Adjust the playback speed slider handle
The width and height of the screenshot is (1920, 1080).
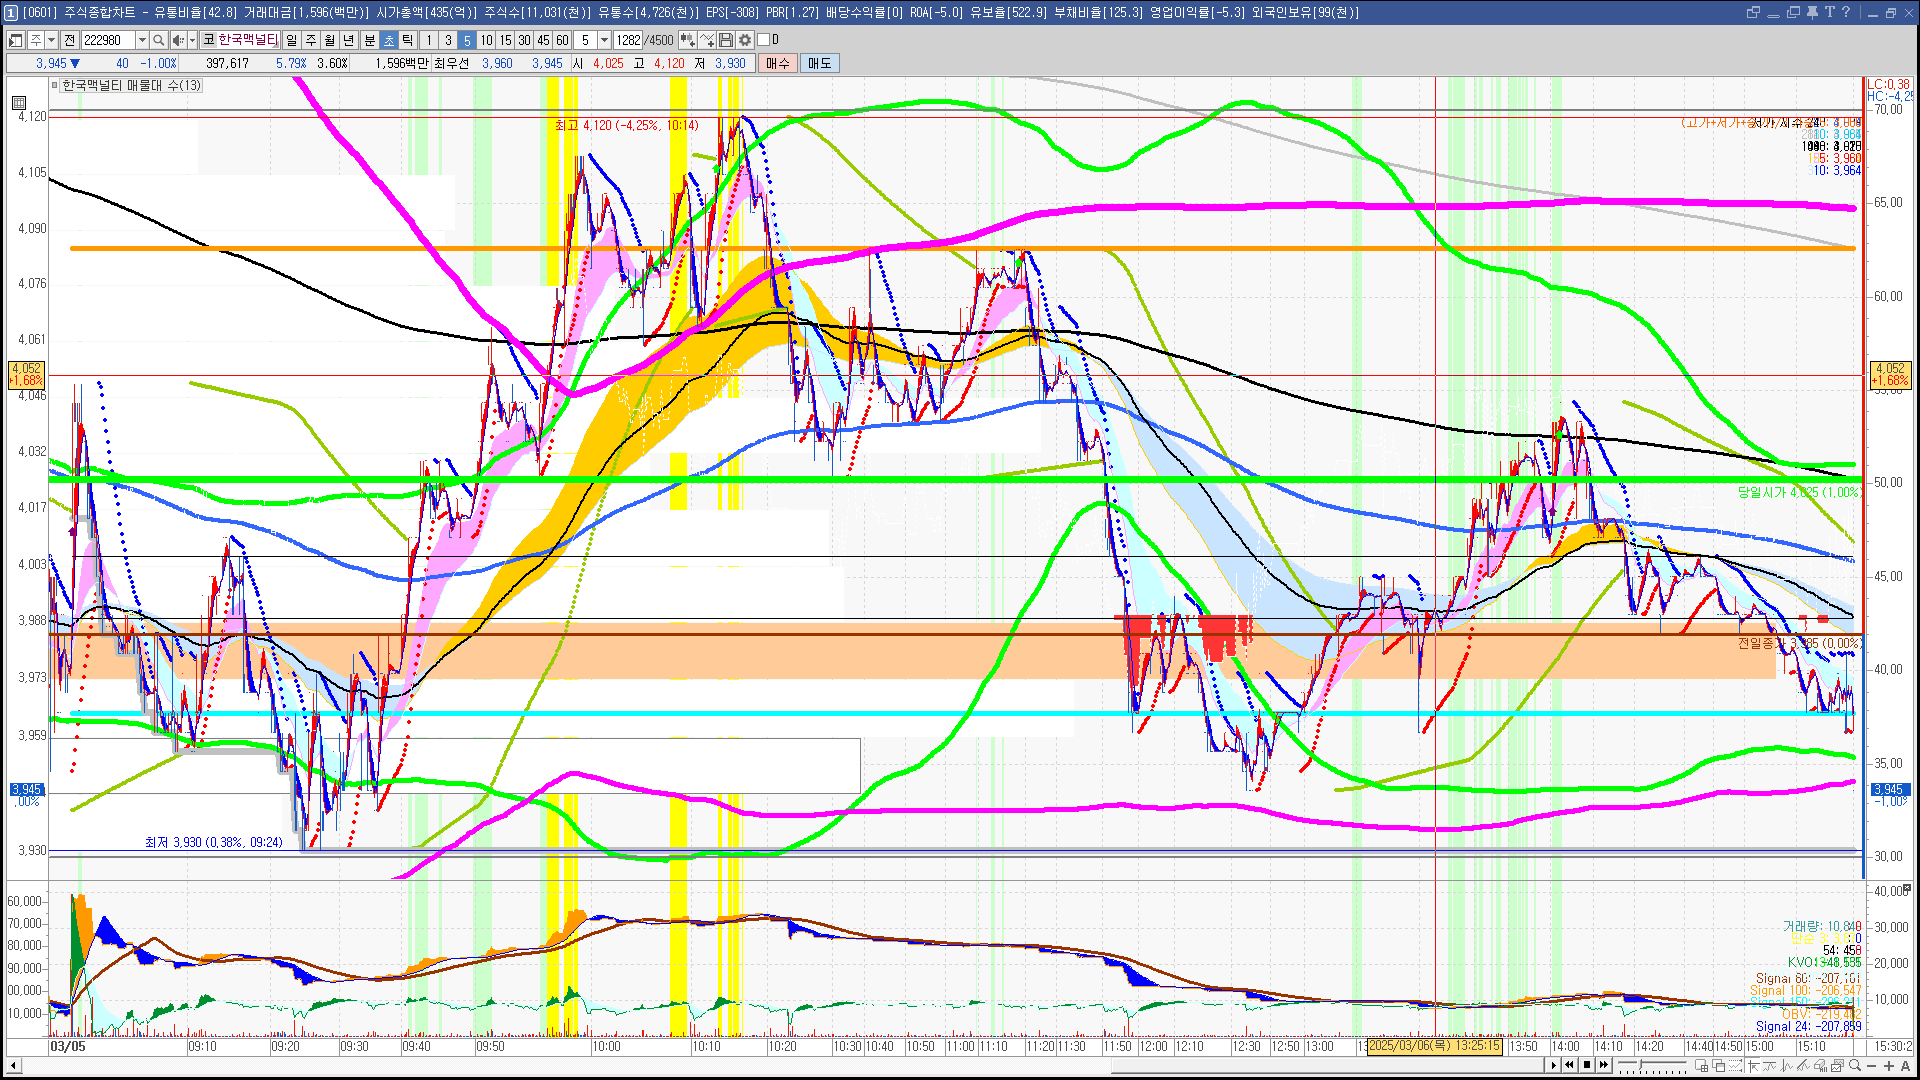(1638, 1065)
